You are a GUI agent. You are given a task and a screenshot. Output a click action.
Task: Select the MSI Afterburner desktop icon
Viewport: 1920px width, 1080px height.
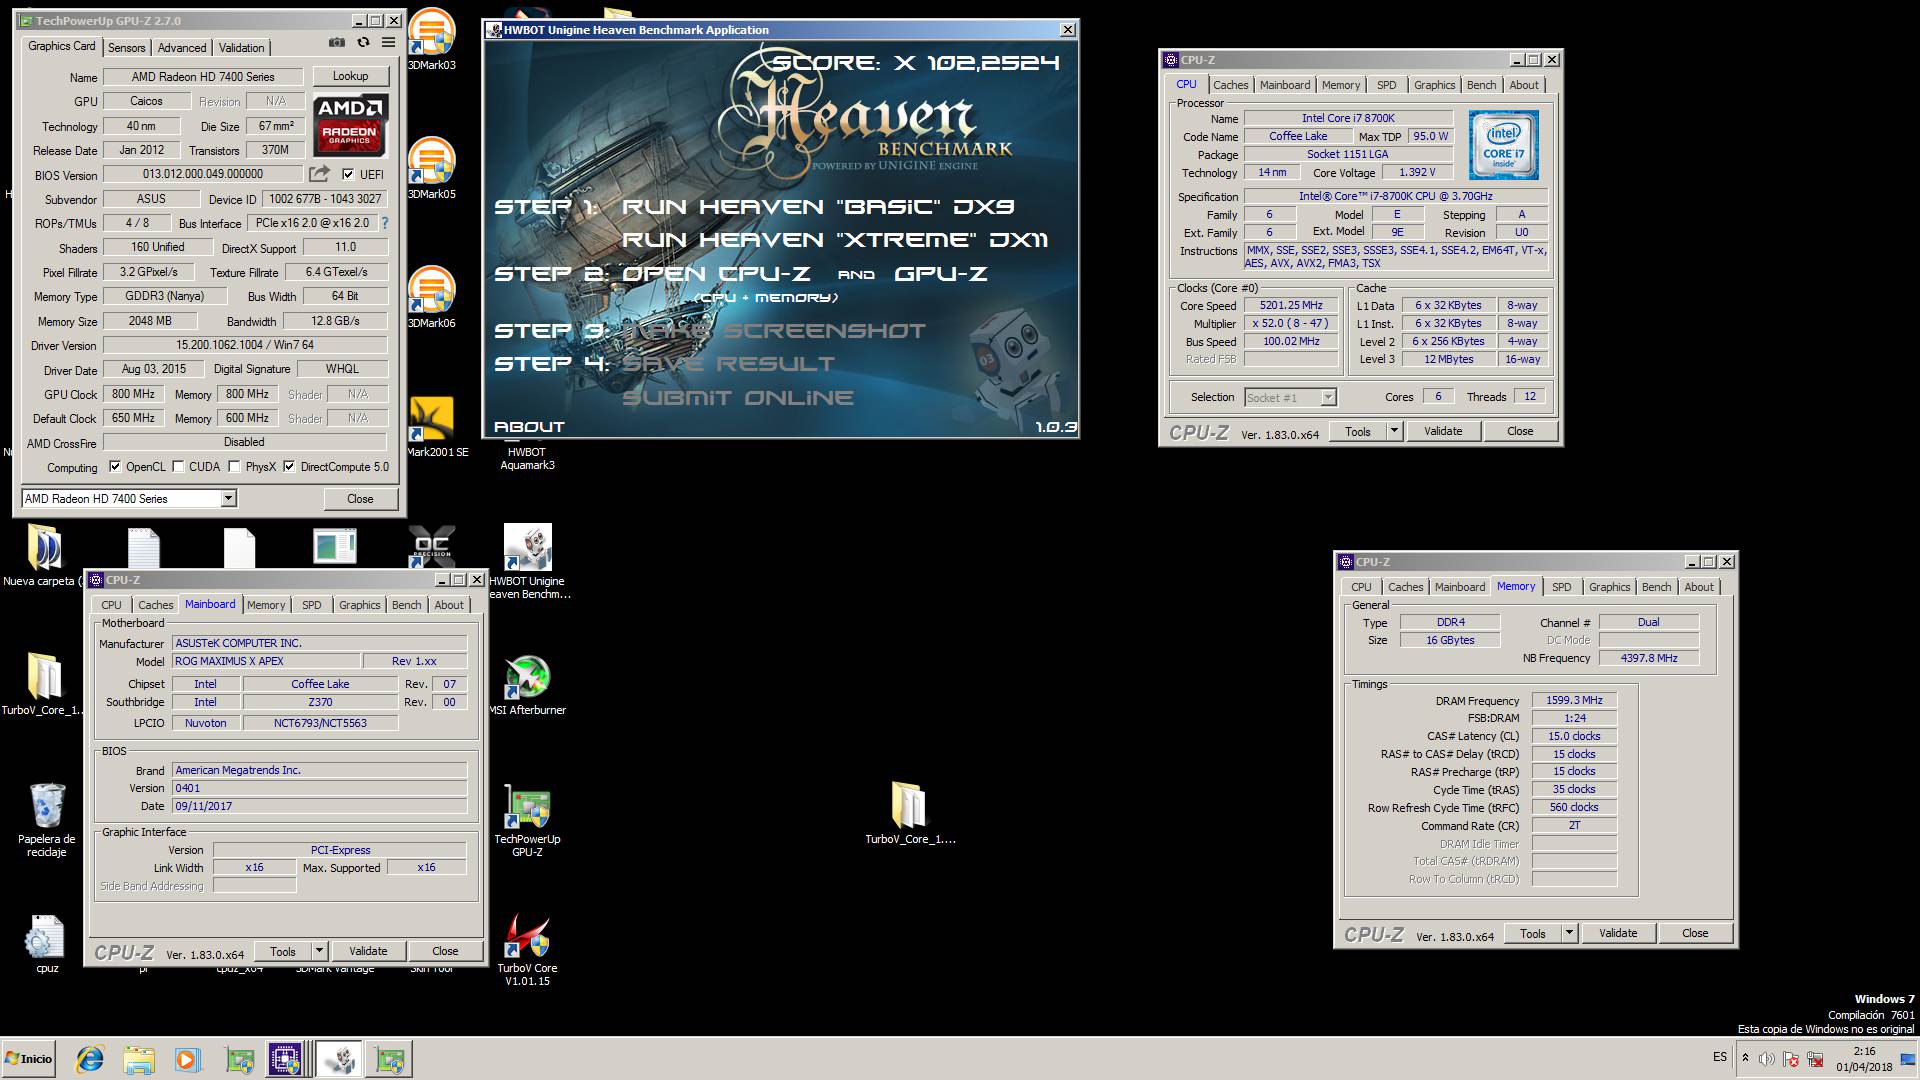[x=527, y=685]
